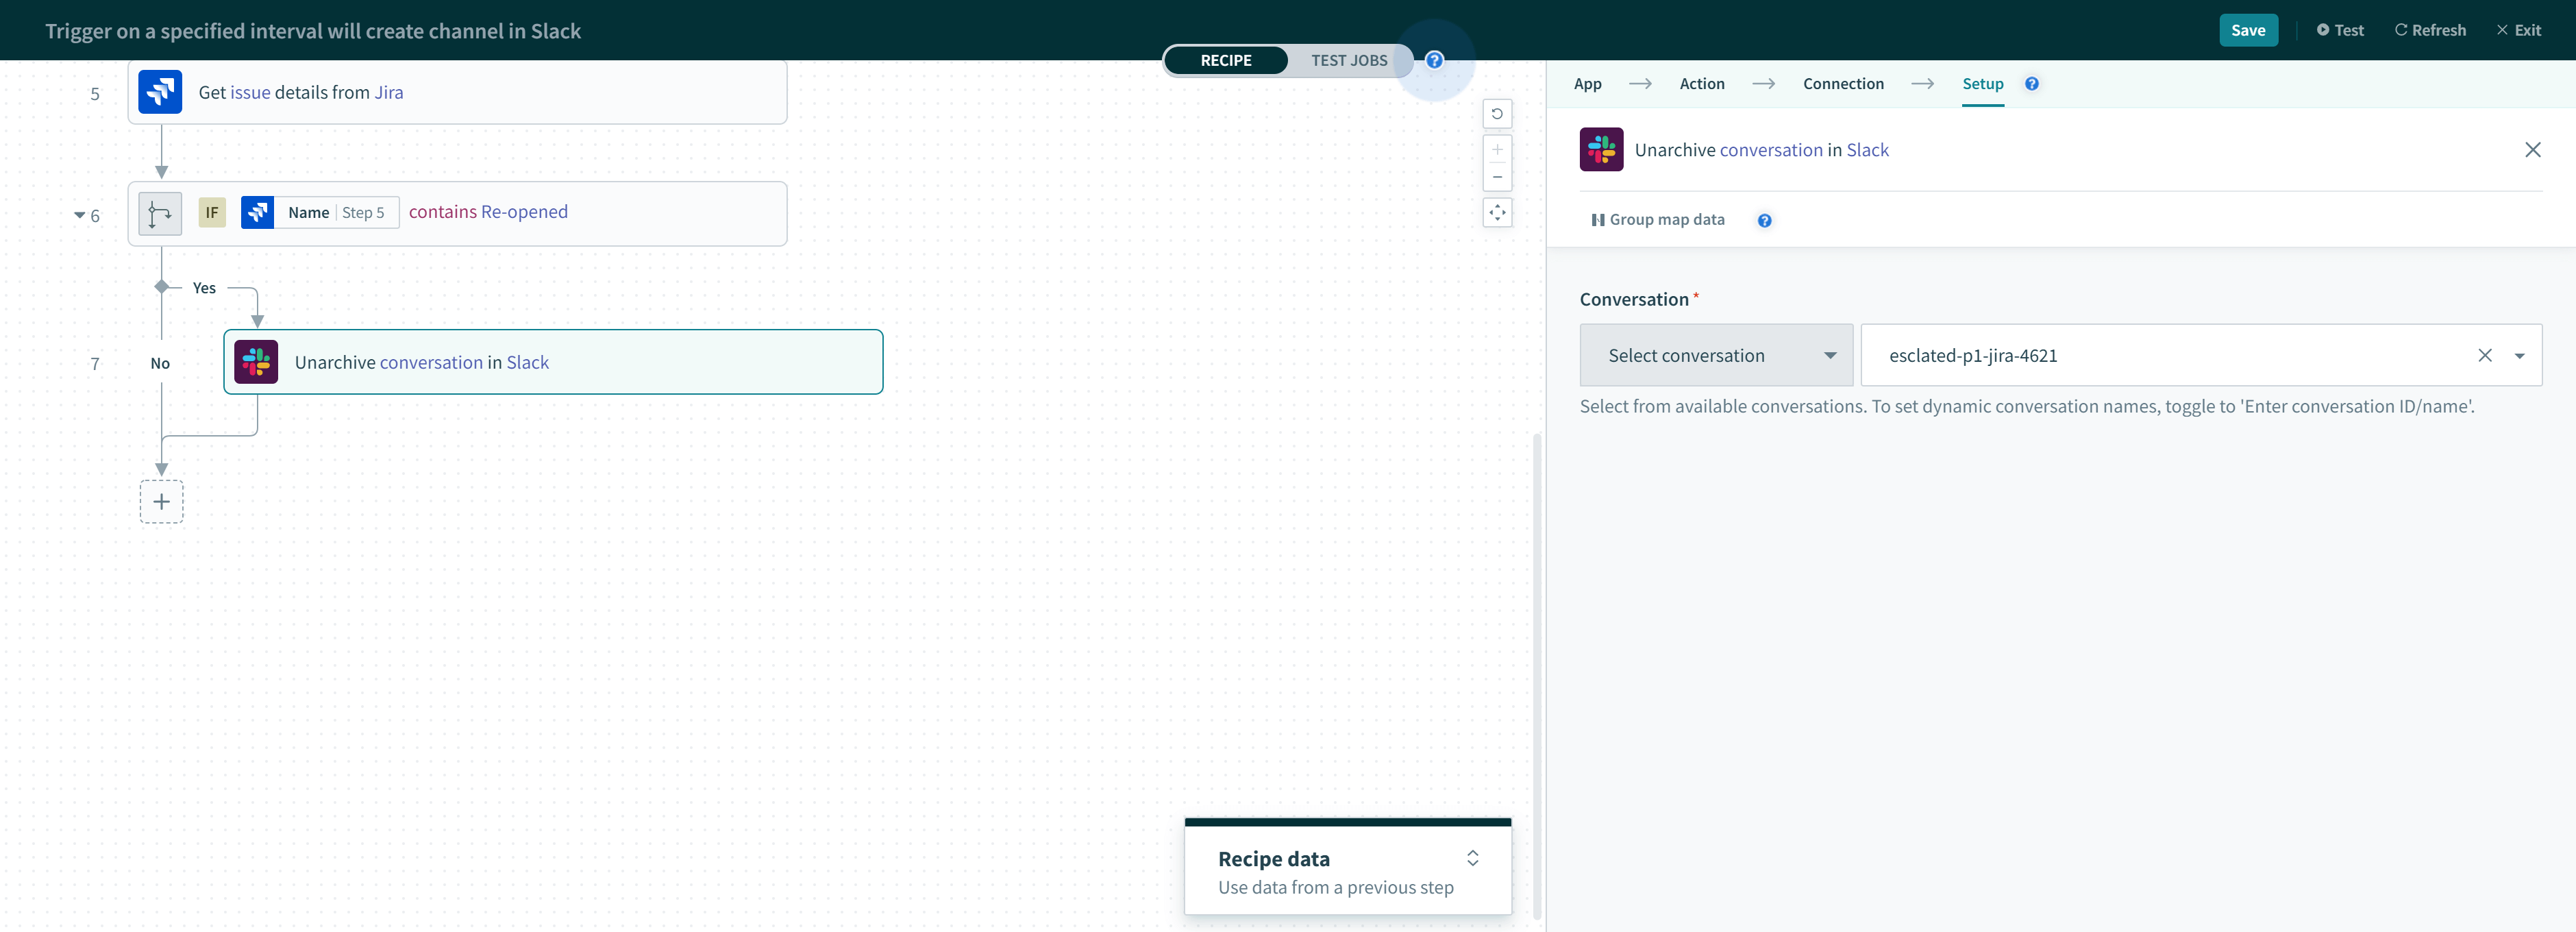Toggle Group map data
The width and height of the screenshot is (2576, 932).
(x=1657, y=220)
